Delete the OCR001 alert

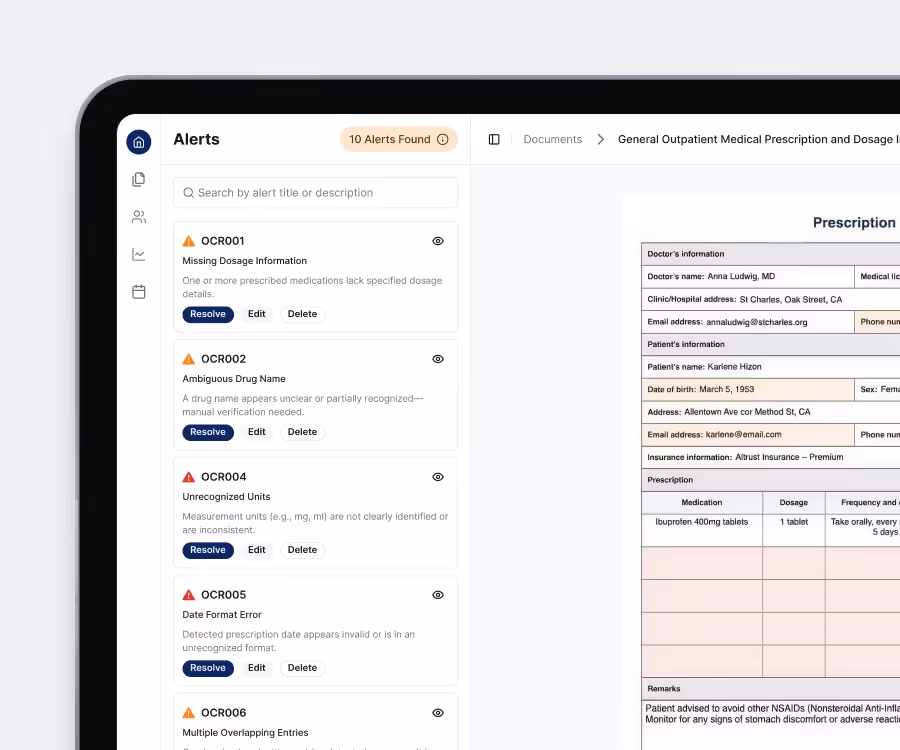pyautogui.click(x=302, y=314)
